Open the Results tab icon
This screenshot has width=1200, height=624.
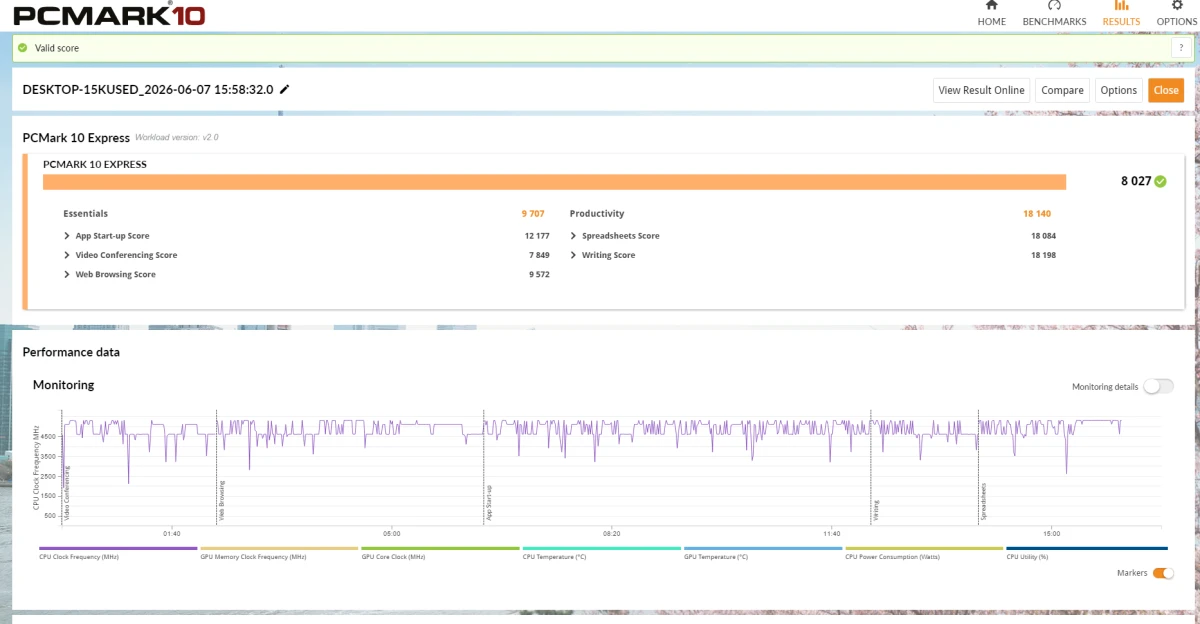[x=1121, y=5]
